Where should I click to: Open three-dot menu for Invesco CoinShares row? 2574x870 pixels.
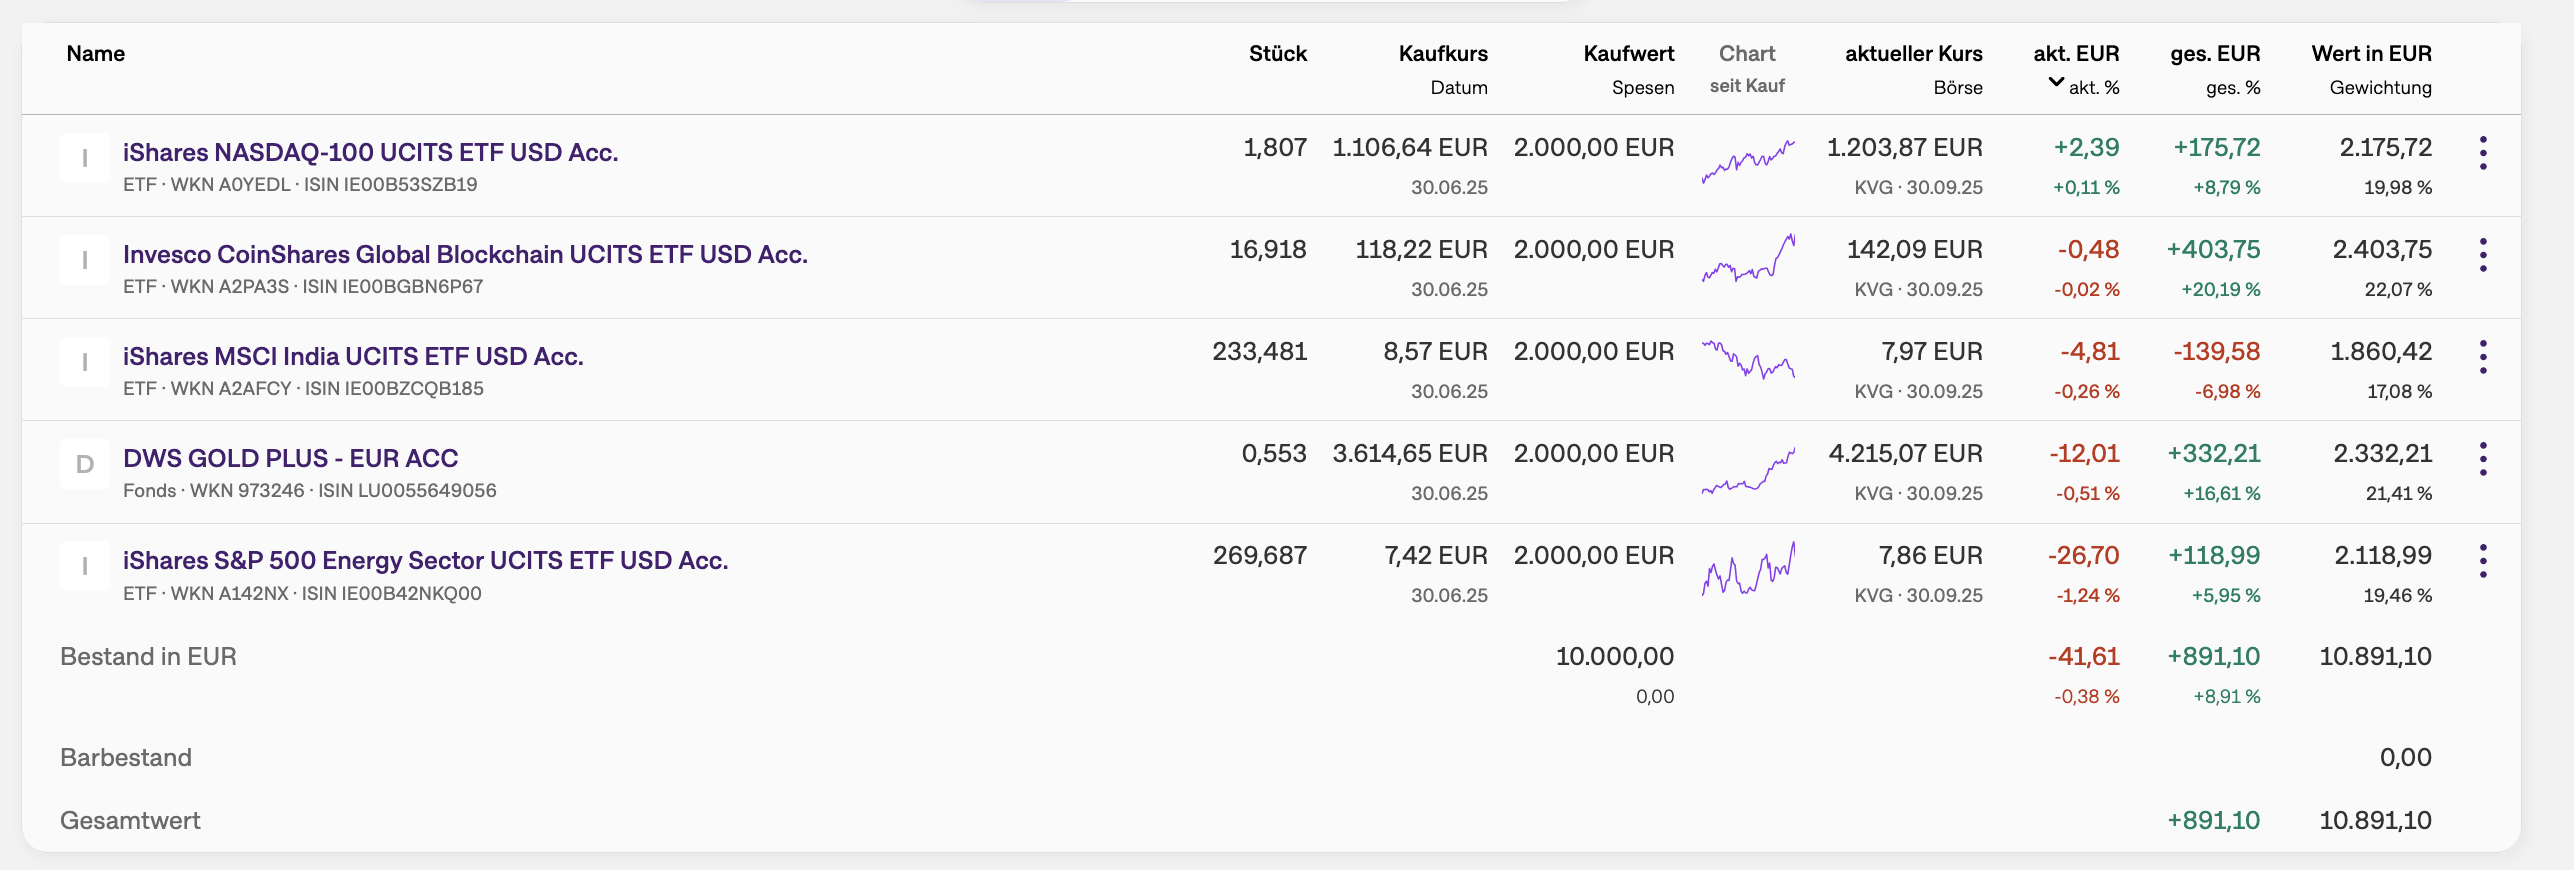pyautogui.click(x=2483, y=255)
